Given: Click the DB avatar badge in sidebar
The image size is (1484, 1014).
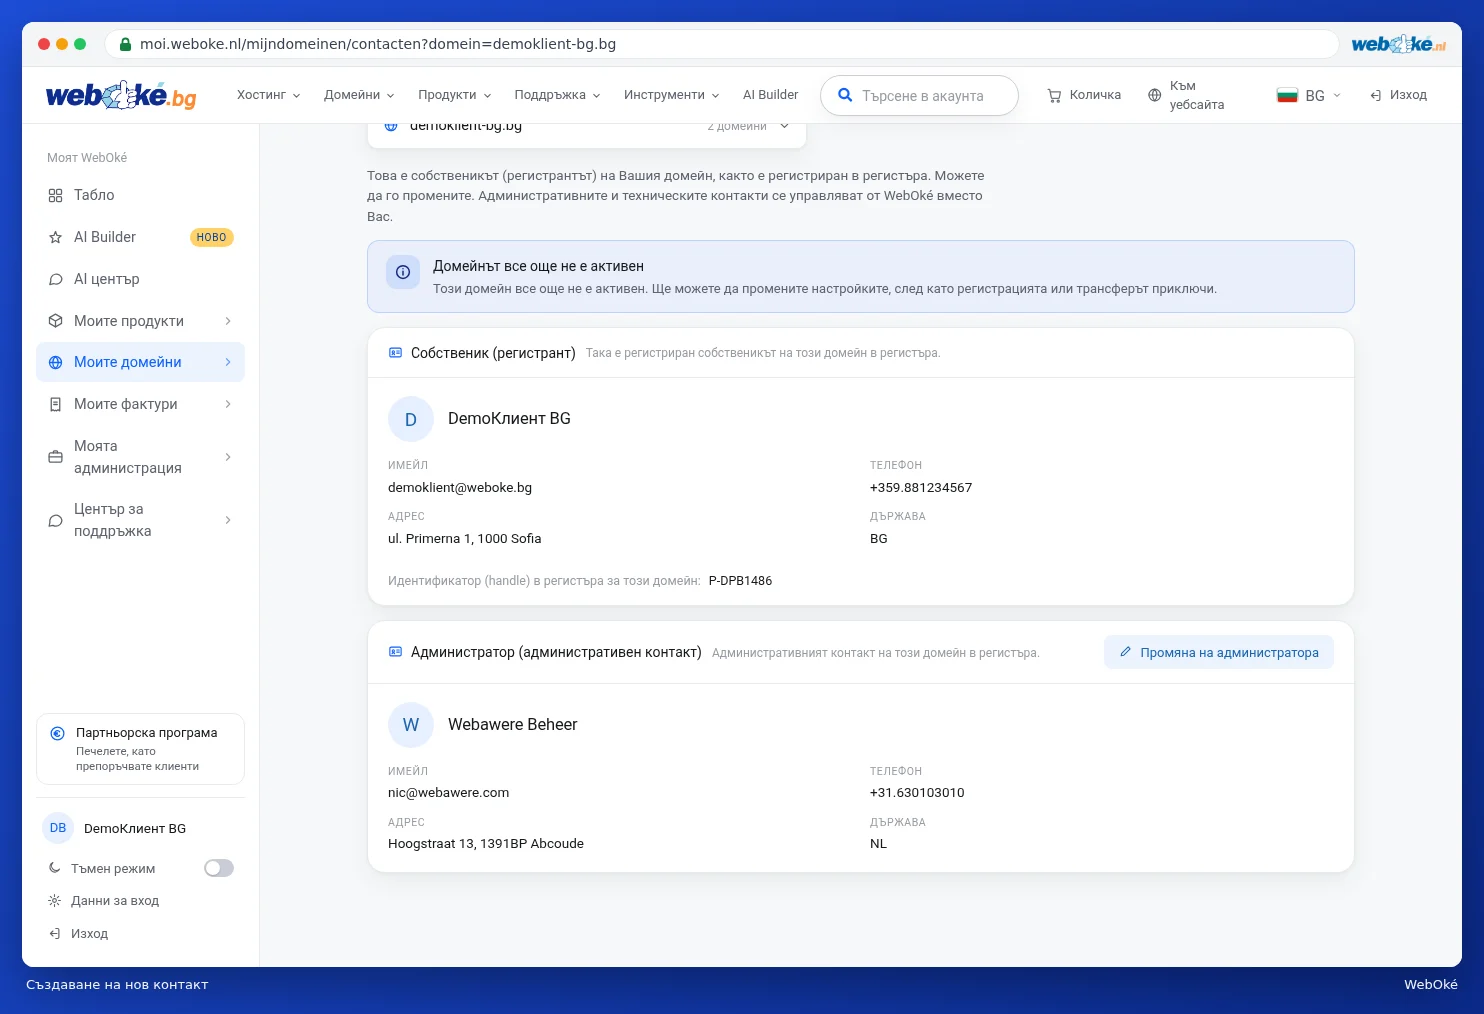Looking at the screenshot, I should 58,829.
